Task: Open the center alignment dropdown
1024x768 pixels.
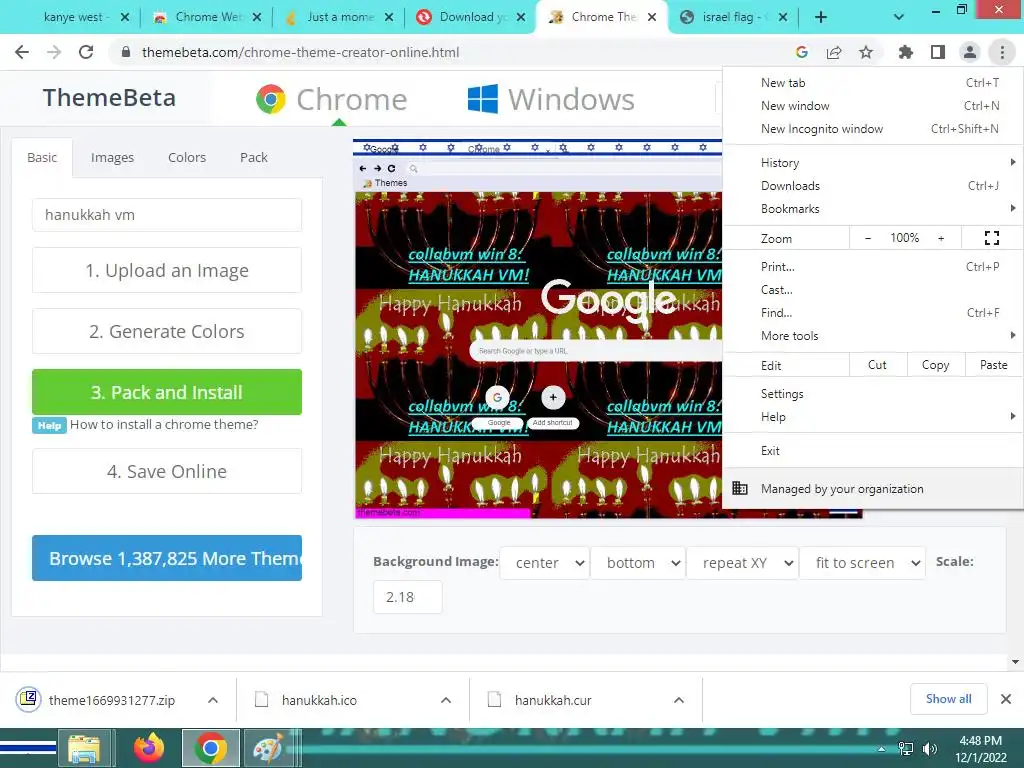Action: [x=545, y=563]
